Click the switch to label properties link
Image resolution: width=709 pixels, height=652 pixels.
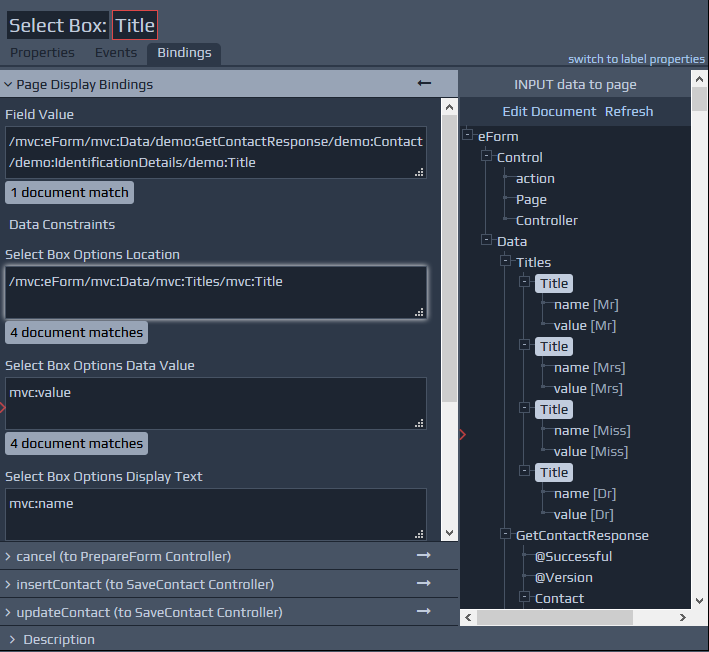coord(636,59)
